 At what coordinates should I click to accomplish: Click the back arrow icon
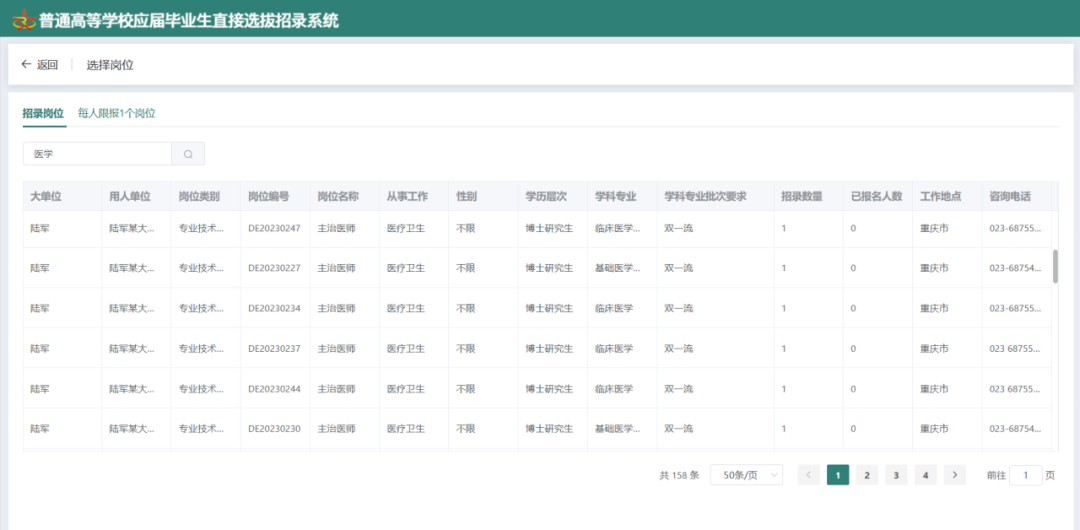(x=27, y=65)
